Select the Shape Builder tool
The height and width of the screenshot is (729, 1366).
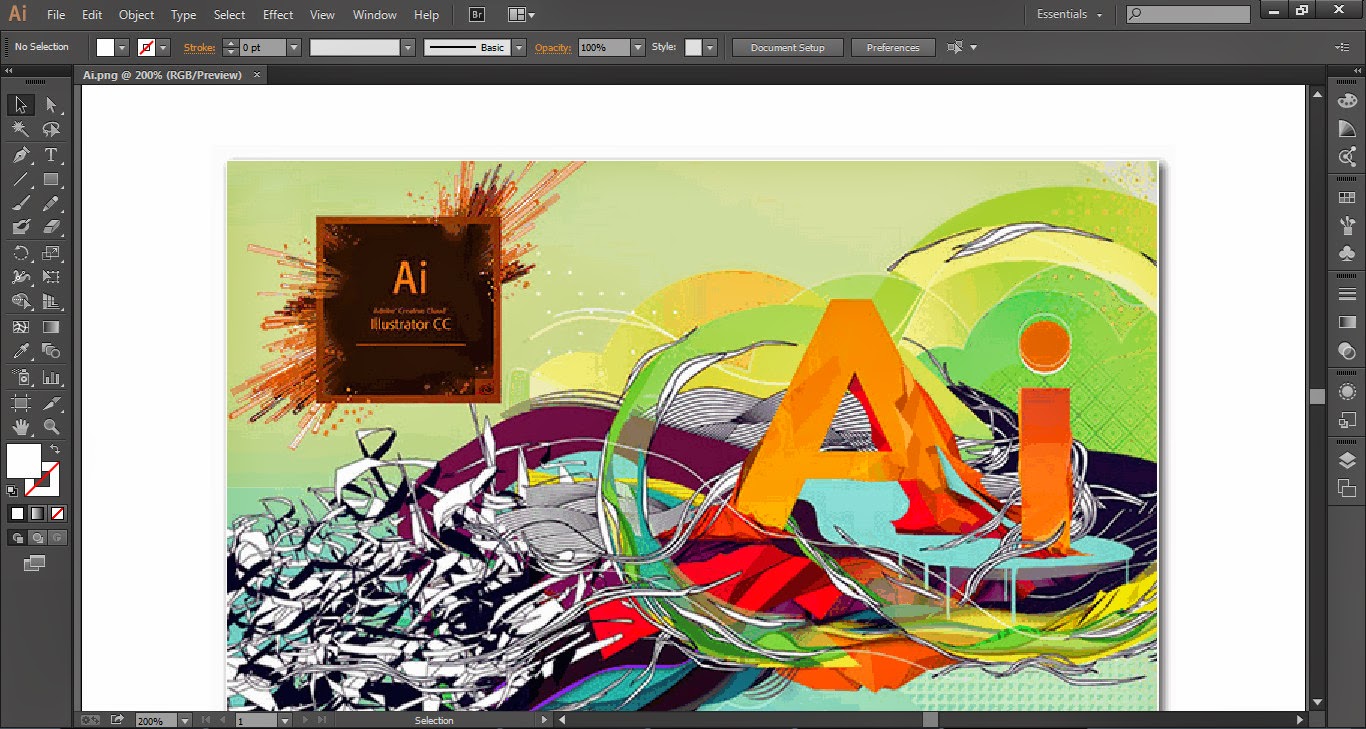21,301
